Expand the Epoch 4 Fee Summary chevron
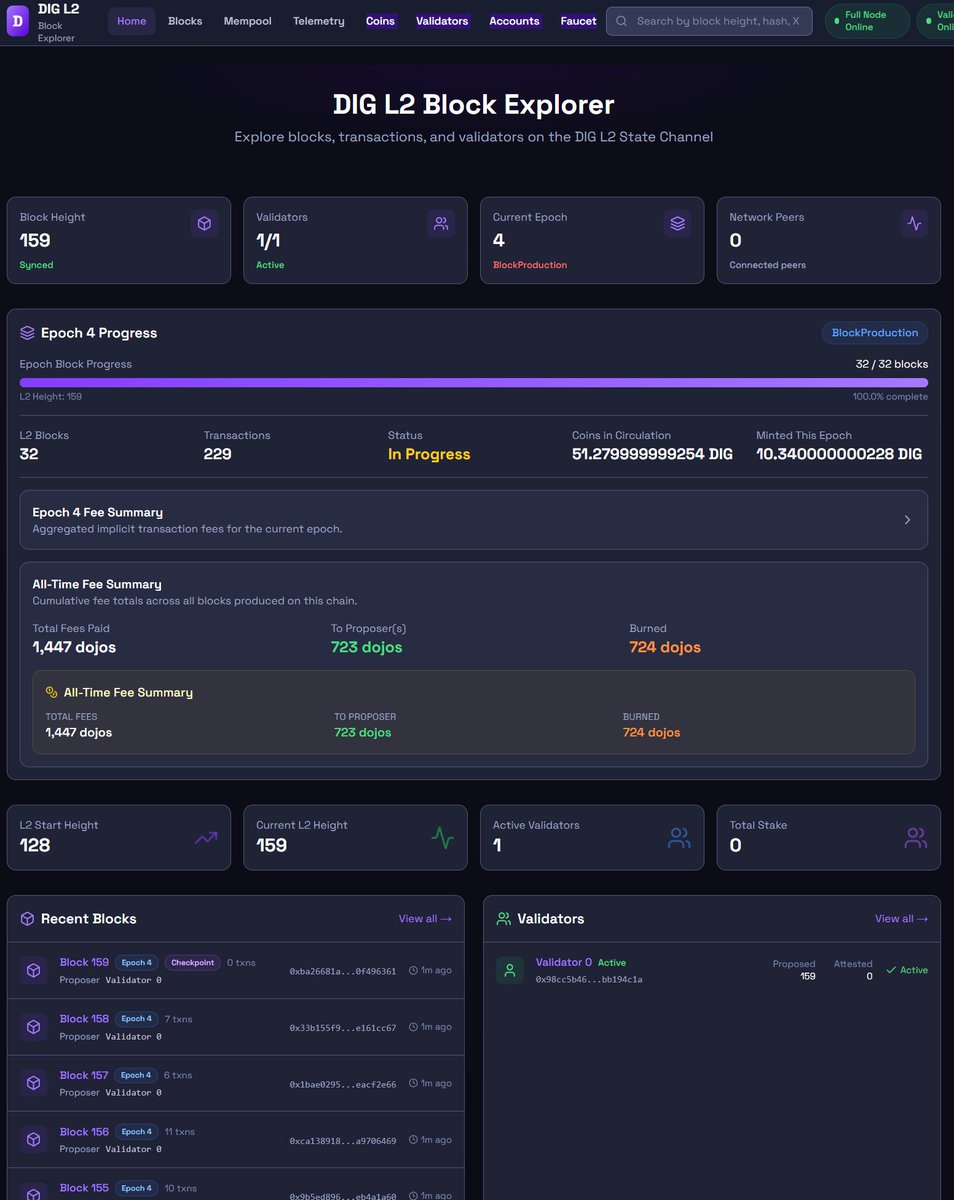954x1200 pixels. click(x=907, y=520)
